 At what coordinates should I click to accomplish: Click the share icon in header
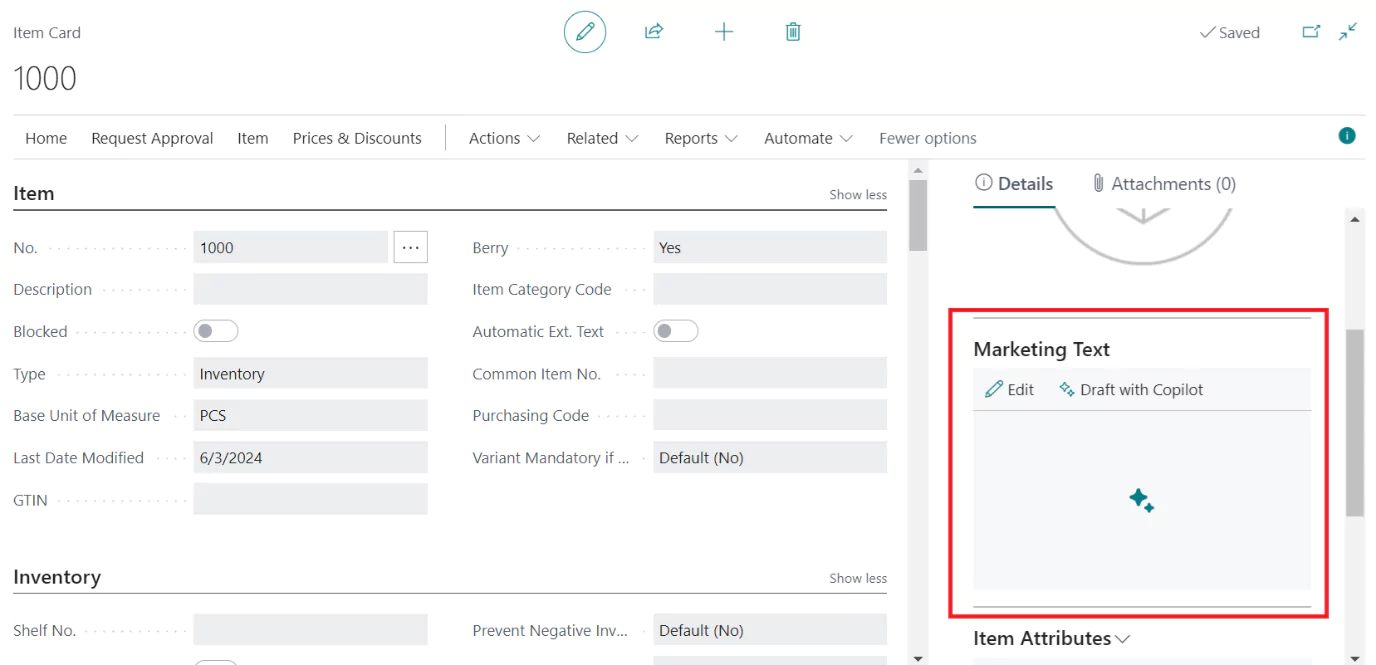point(653,32)
